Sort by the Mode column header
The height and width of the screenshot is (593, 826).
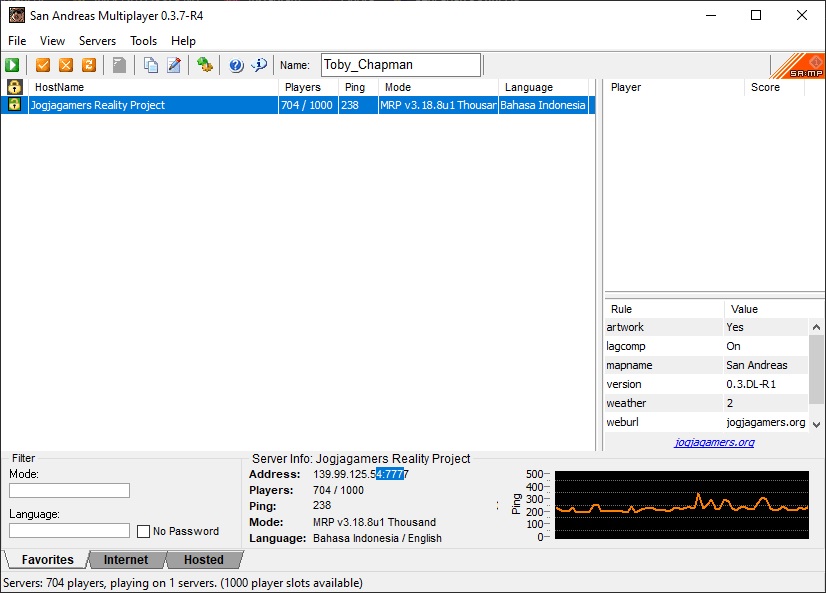tap(438, 87)
